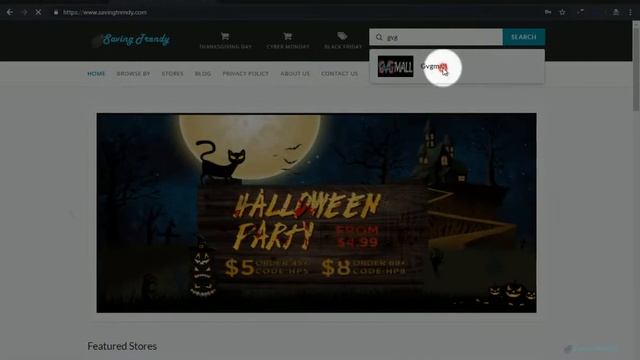Click the SEARCH button
640x360 pixels.
tap(524, 37)
